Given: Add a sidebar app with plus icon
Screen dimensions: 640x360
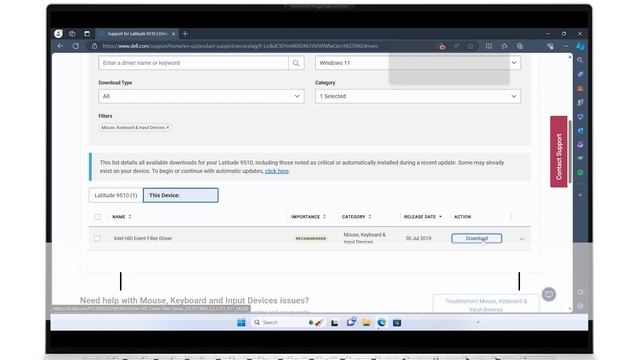Looking at the screenshot, I should pyautogui.click(x=580, y=195).
